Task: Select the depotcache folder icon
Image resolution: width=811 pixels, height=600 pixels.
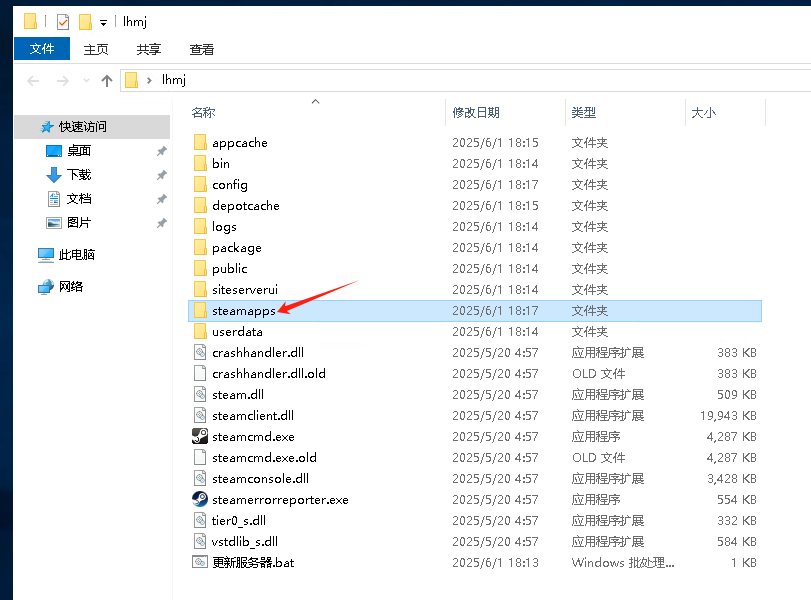Action: (200, 205)
